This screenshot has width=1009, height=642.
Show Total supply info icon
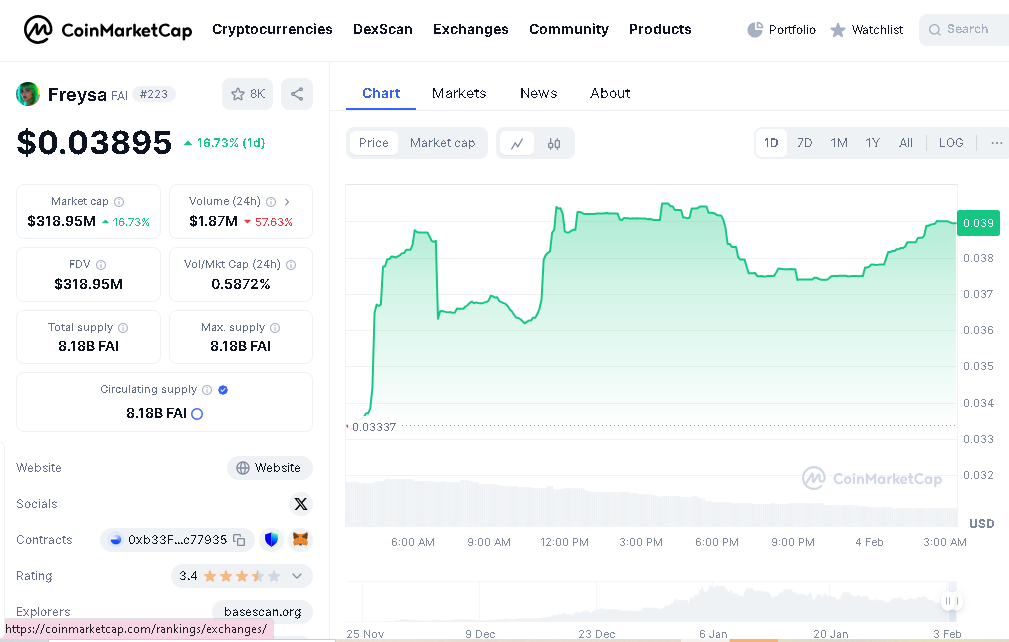coord(123,328)
